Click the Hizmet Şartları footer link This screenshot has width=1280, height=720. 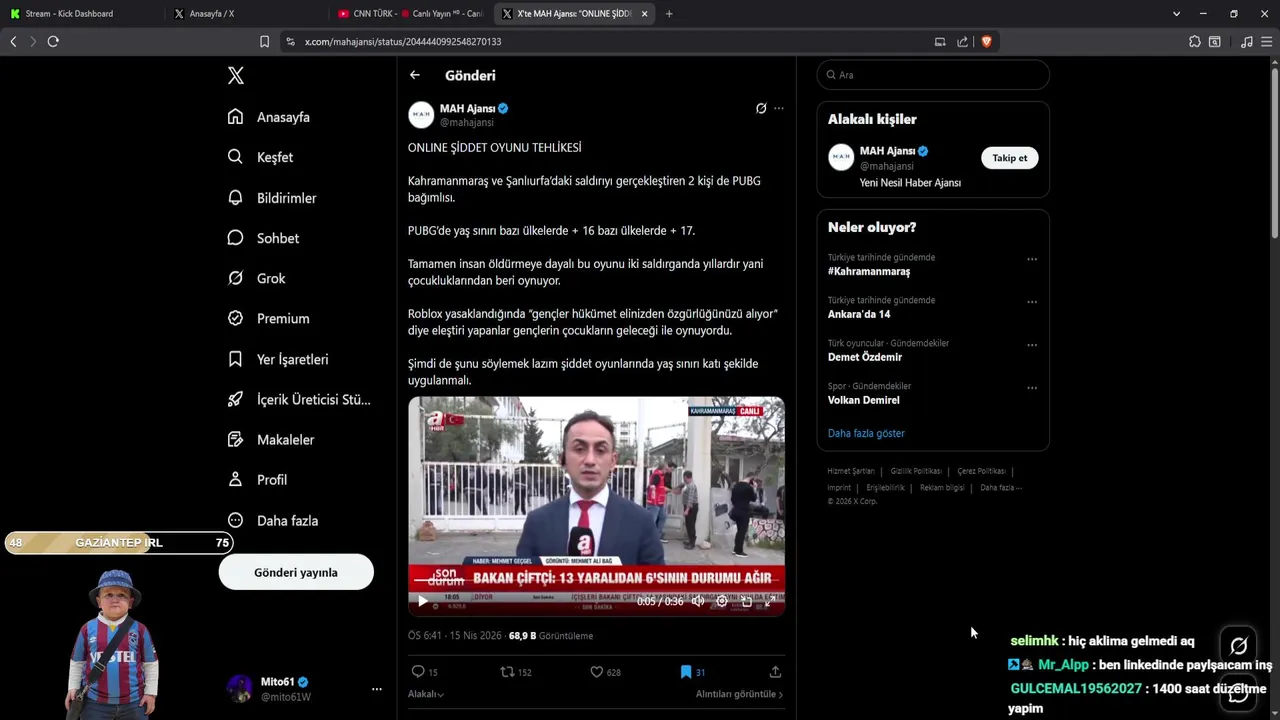coord(850,471)
